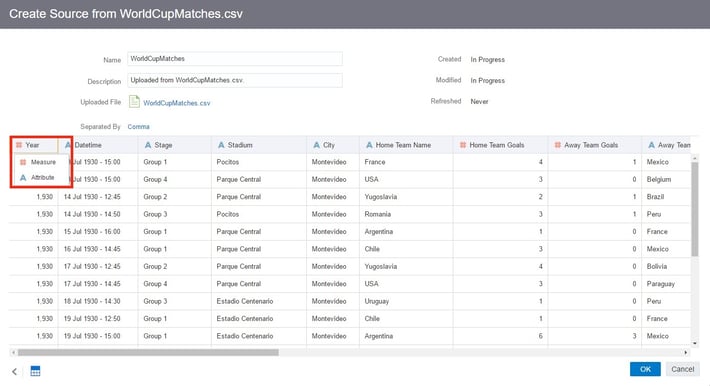Click the attribute icon beside Home Team Name
The image size is (710, 386).
point(369,145)
